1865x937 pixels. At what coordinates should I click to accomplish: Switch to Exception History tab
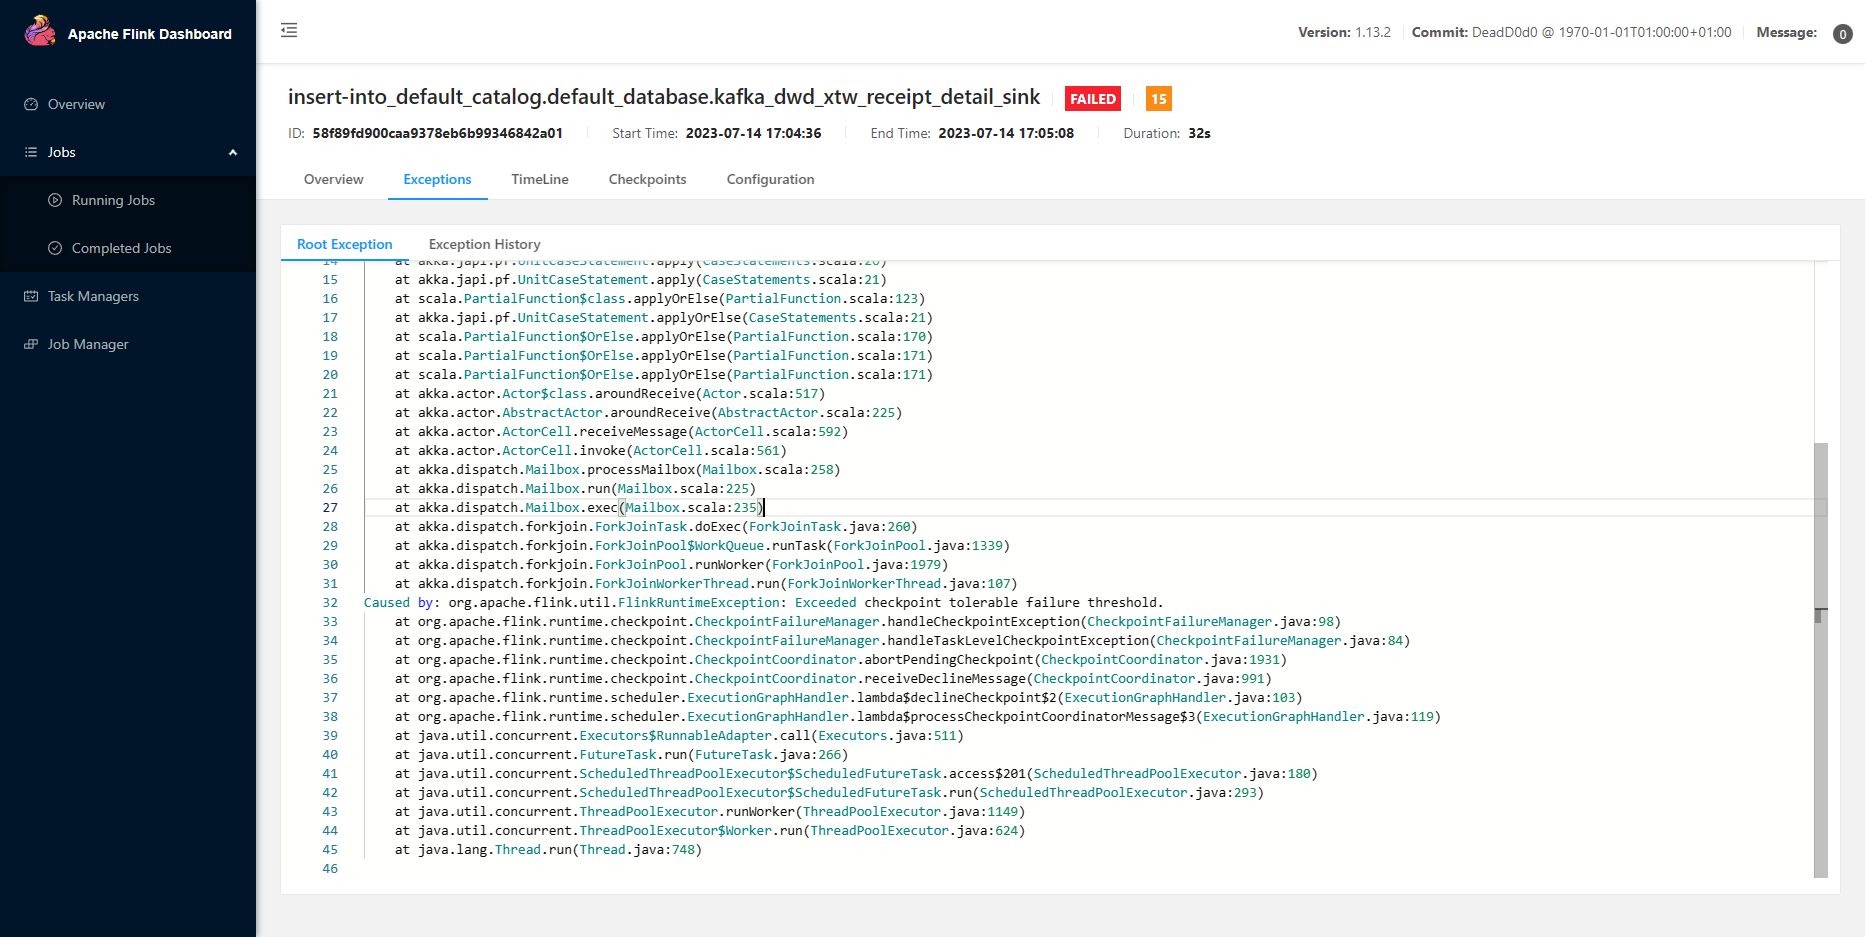(484, 244)
